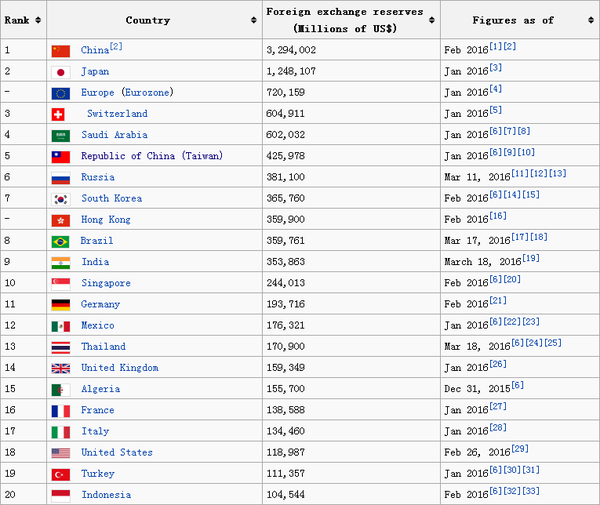Click the France flag icon
Screen dimensions: 600x505
coord(61,411)
